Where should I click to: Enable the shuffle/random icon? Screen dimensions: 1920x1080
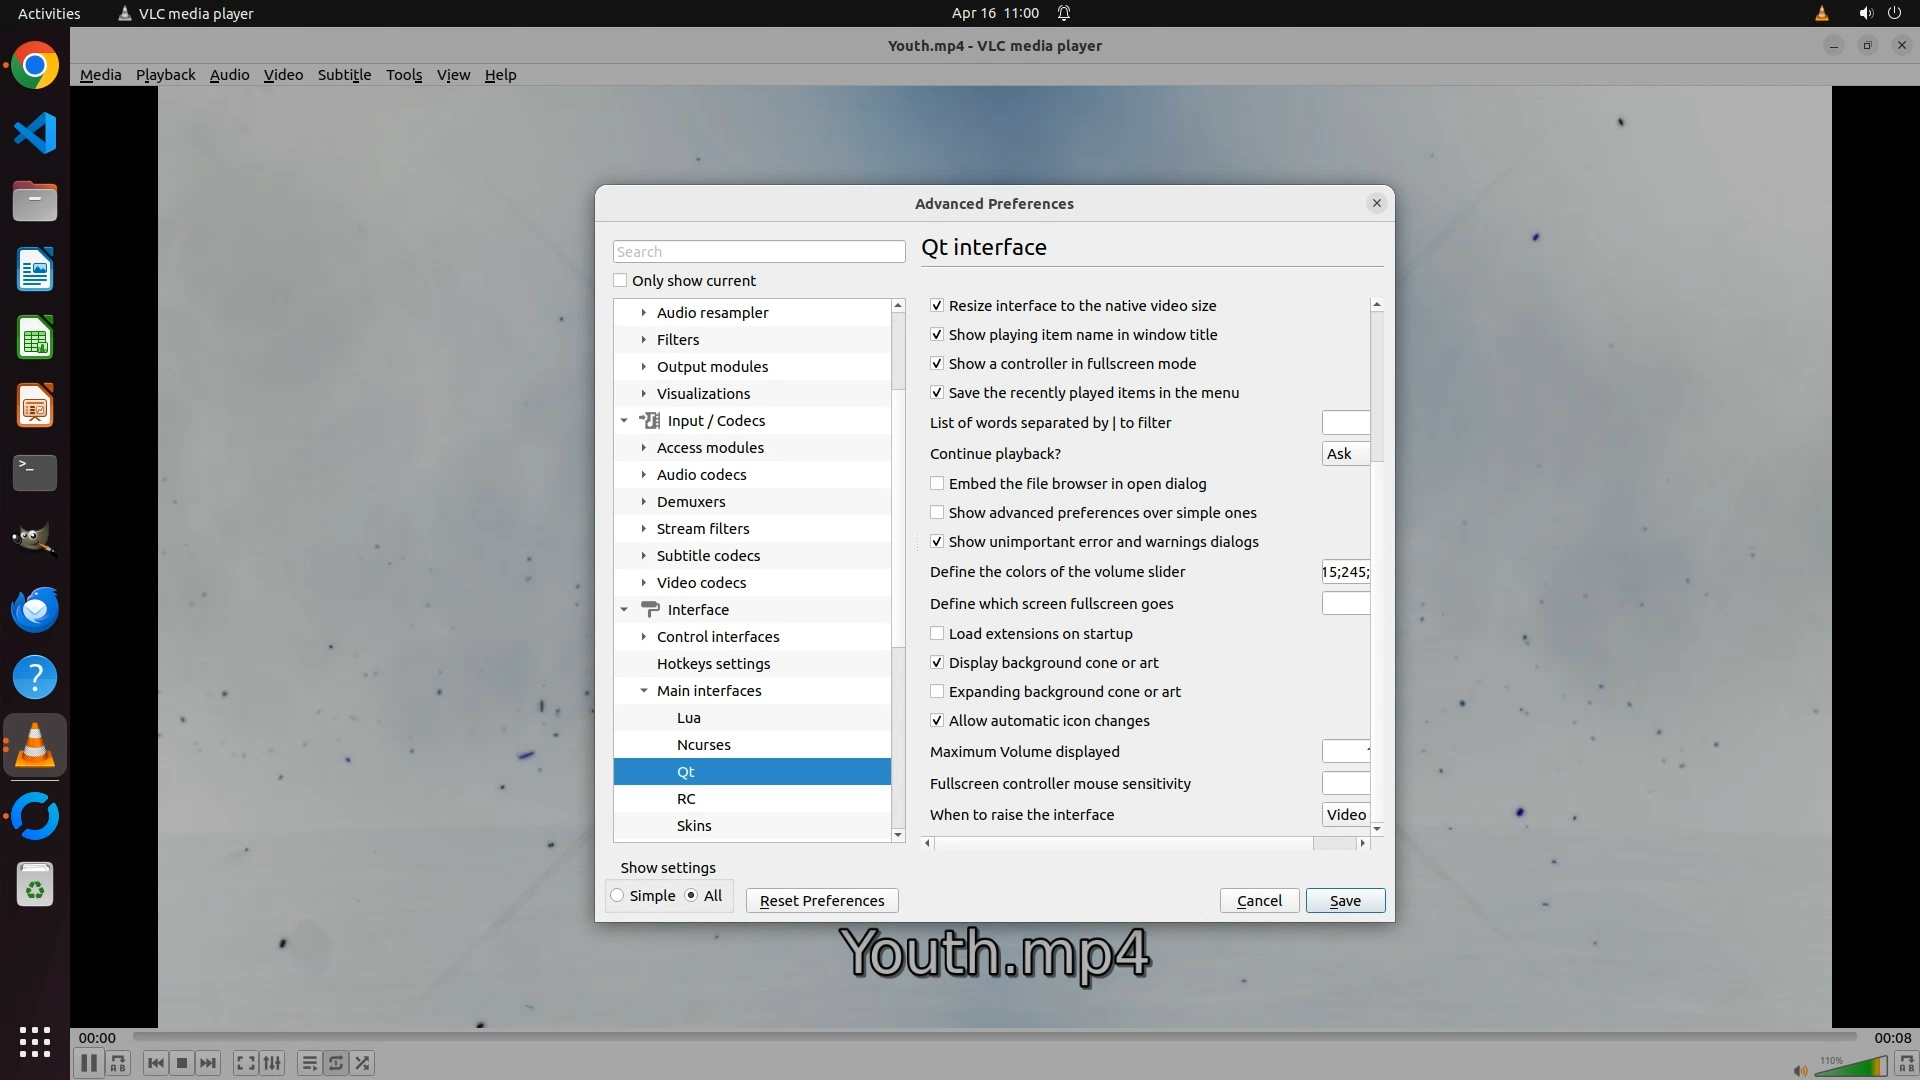pyautogui.click(x=363, y=1063)
